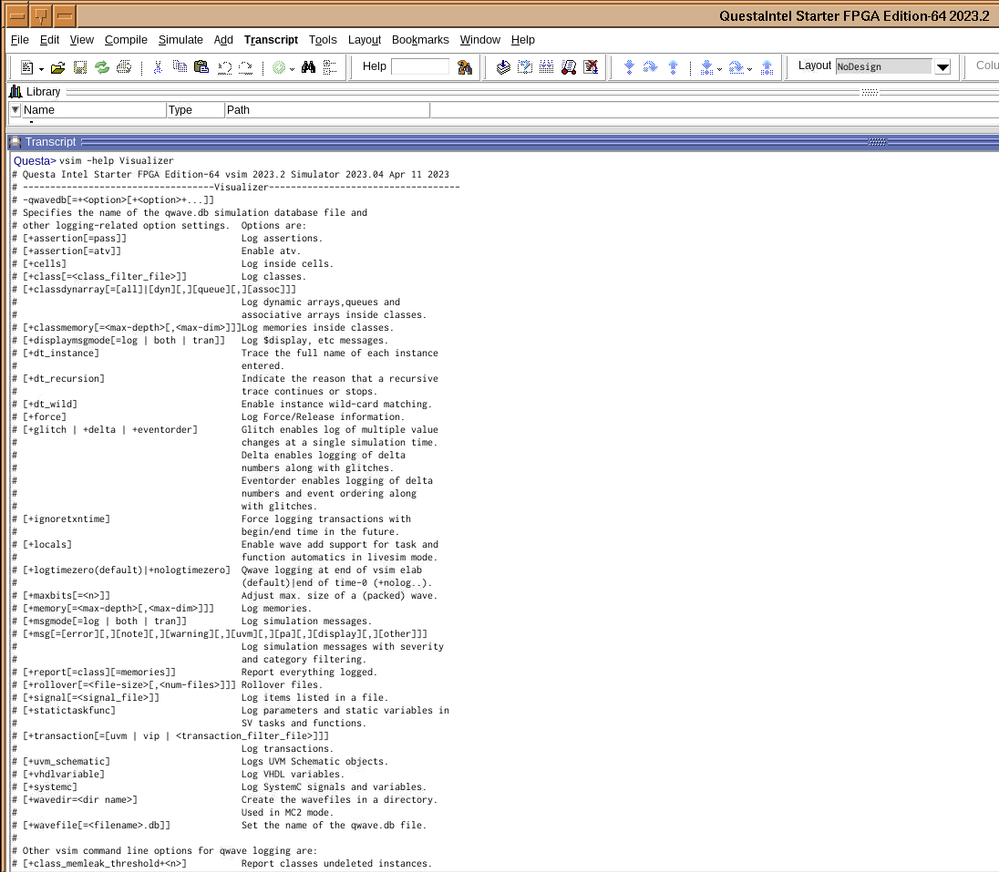Open the Tools menu
999x872 pixels.
click(323, 39)
